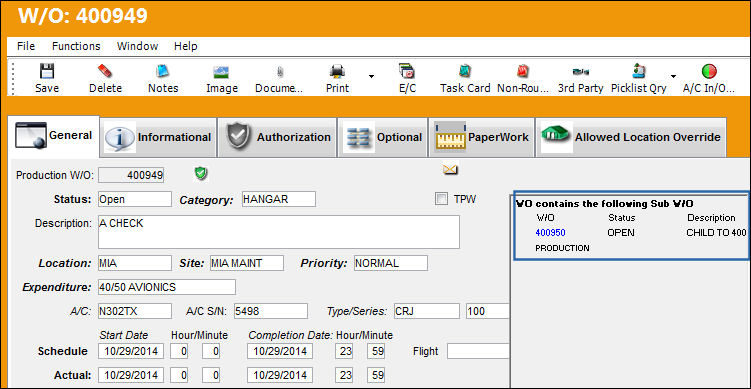Click the Schedule Completion Date field
751x389 pixels.
click(x=280, y=351)
